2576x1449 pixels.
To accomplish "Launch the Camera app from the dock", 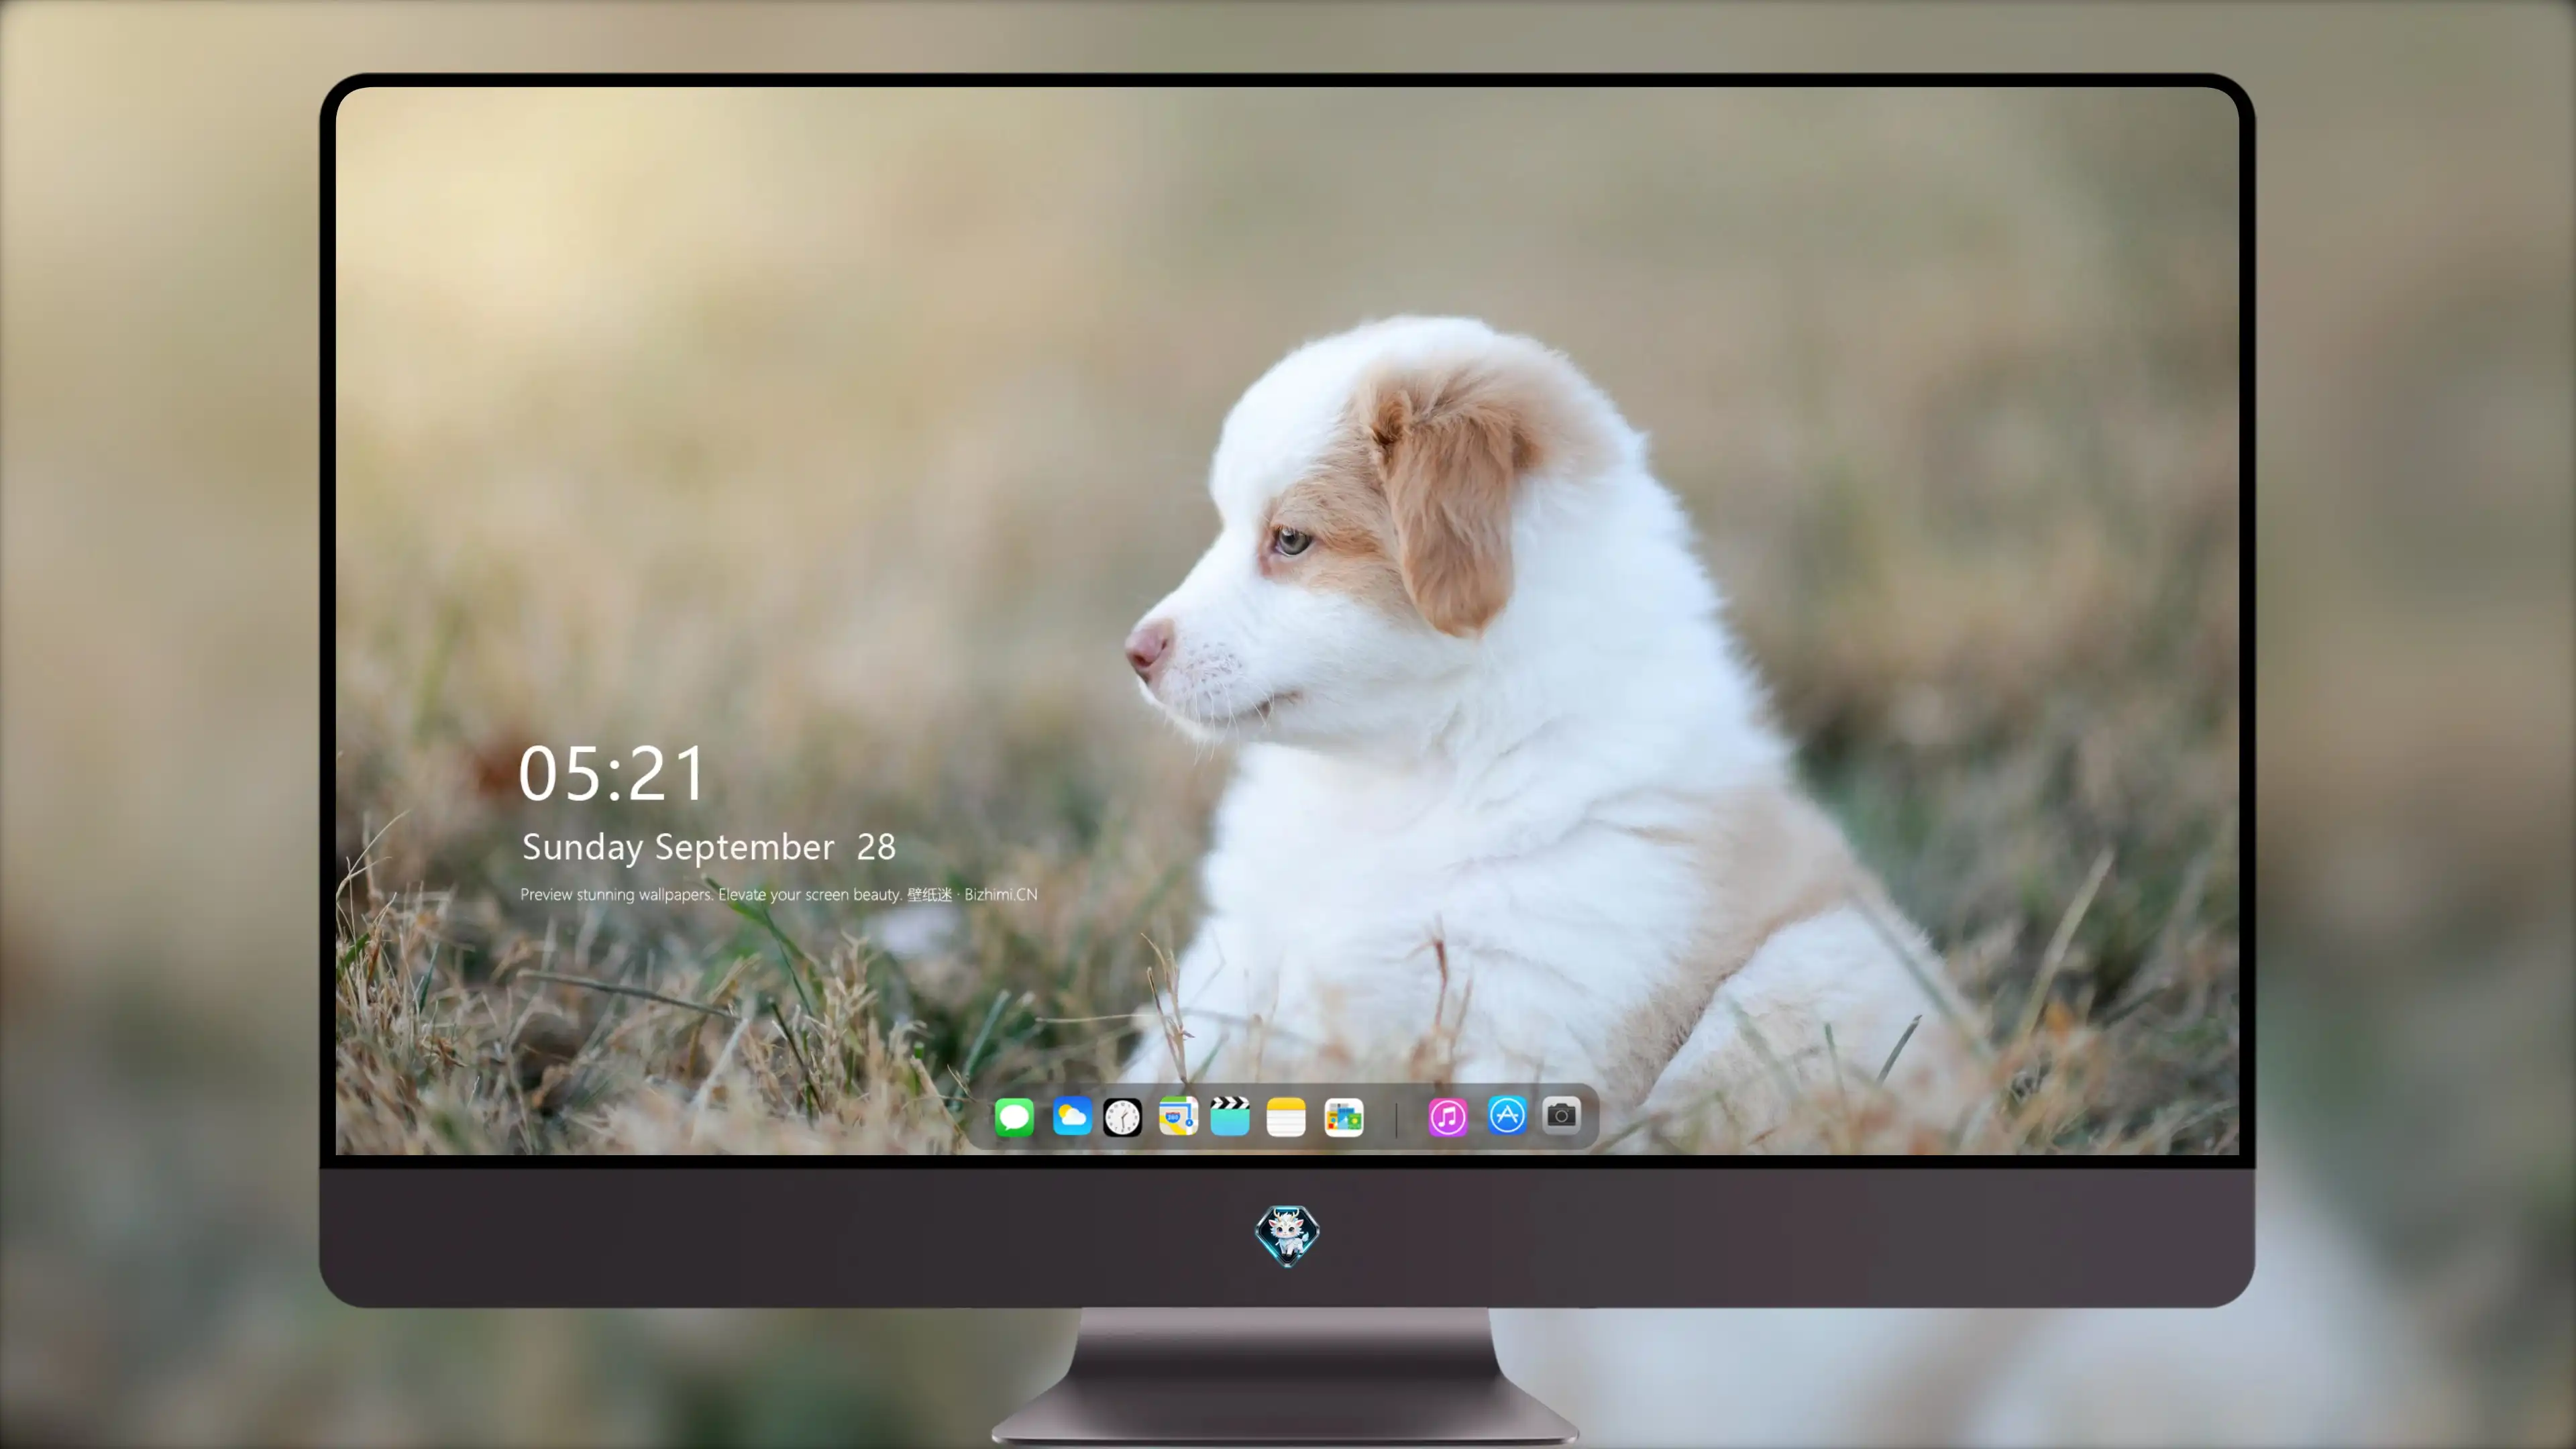I will (x=1561, y=1115).
